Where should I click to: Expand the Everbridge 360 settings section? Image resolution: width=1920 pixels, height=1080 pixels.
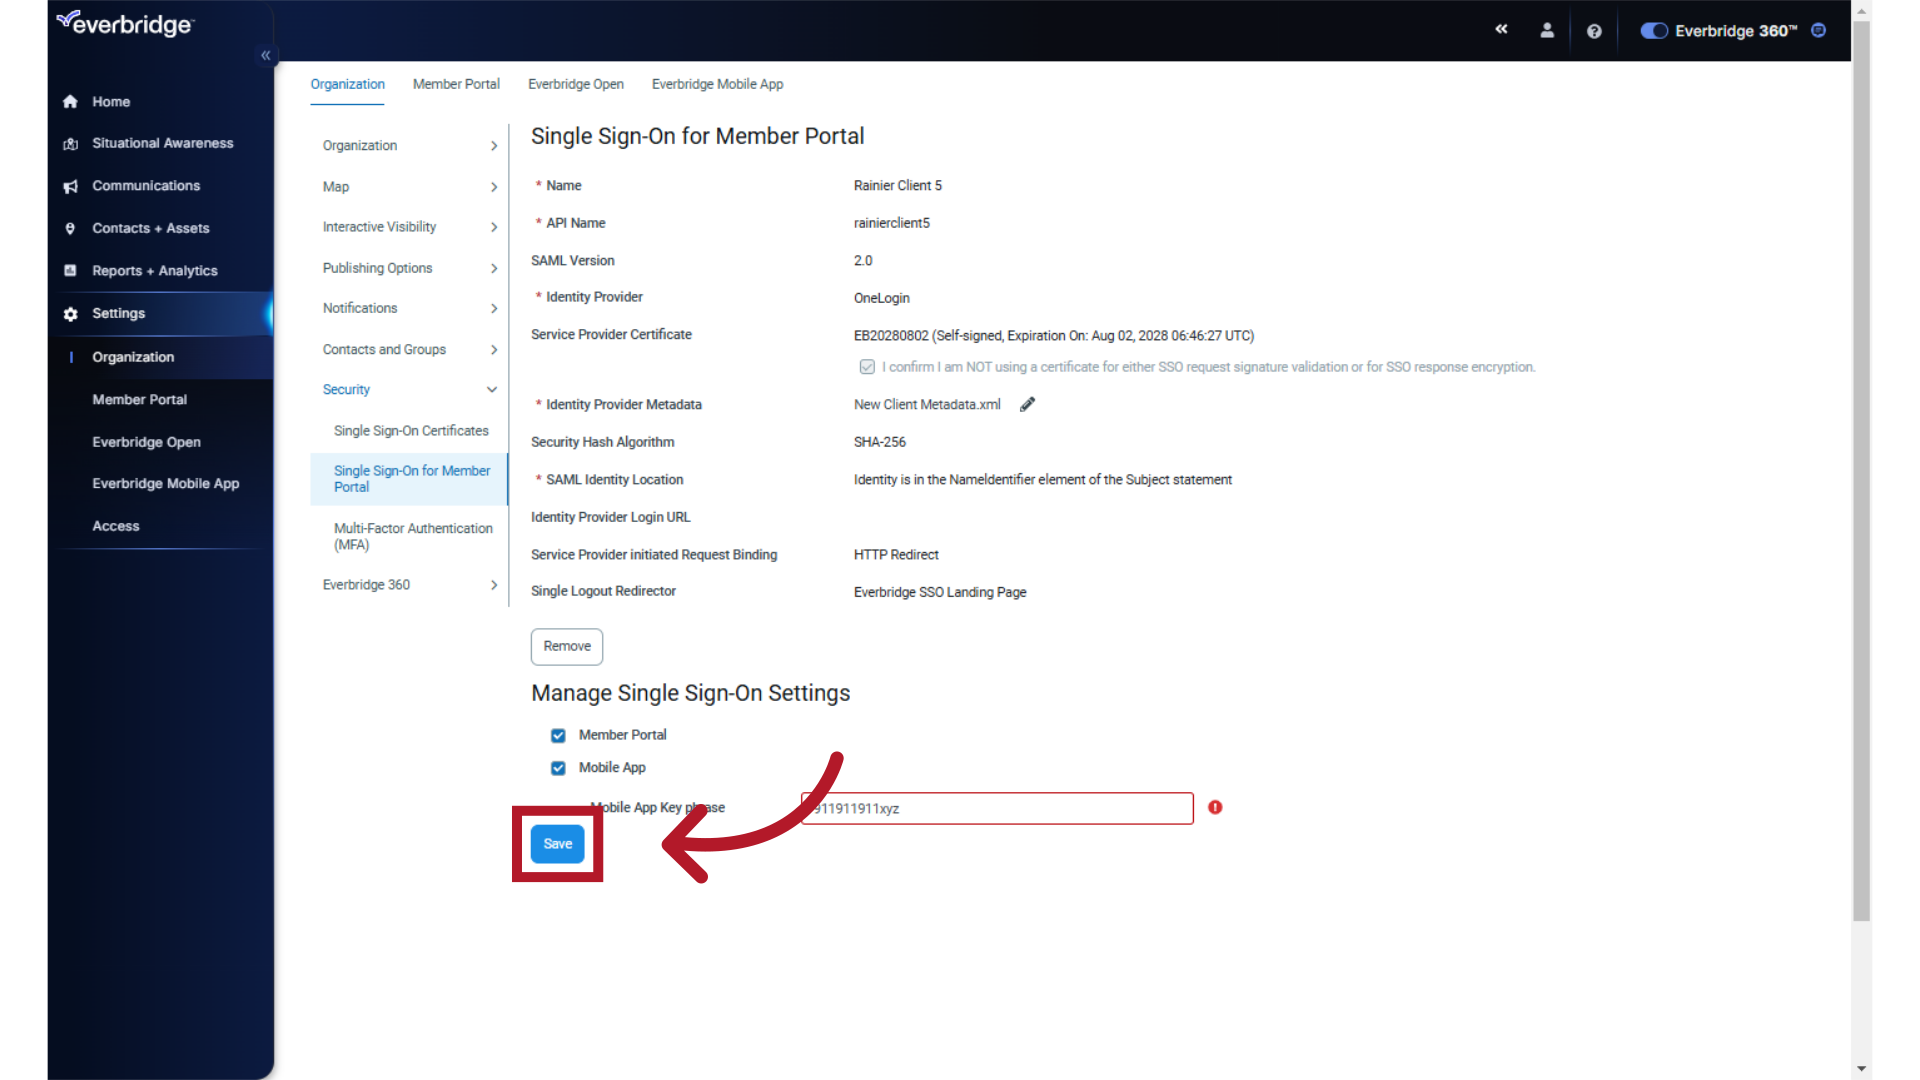(492, 585)
